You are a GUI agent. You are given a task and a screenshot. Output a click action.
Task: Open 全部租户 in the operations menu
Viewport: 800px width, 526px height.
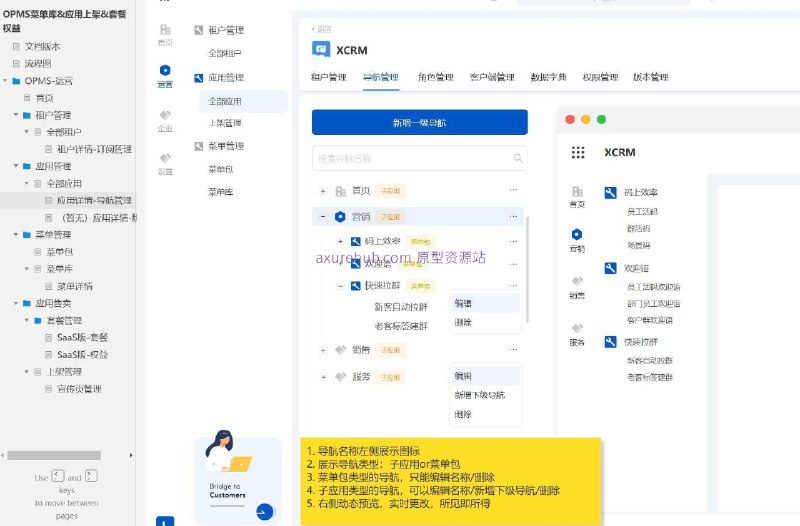click(x=225, y=53)
